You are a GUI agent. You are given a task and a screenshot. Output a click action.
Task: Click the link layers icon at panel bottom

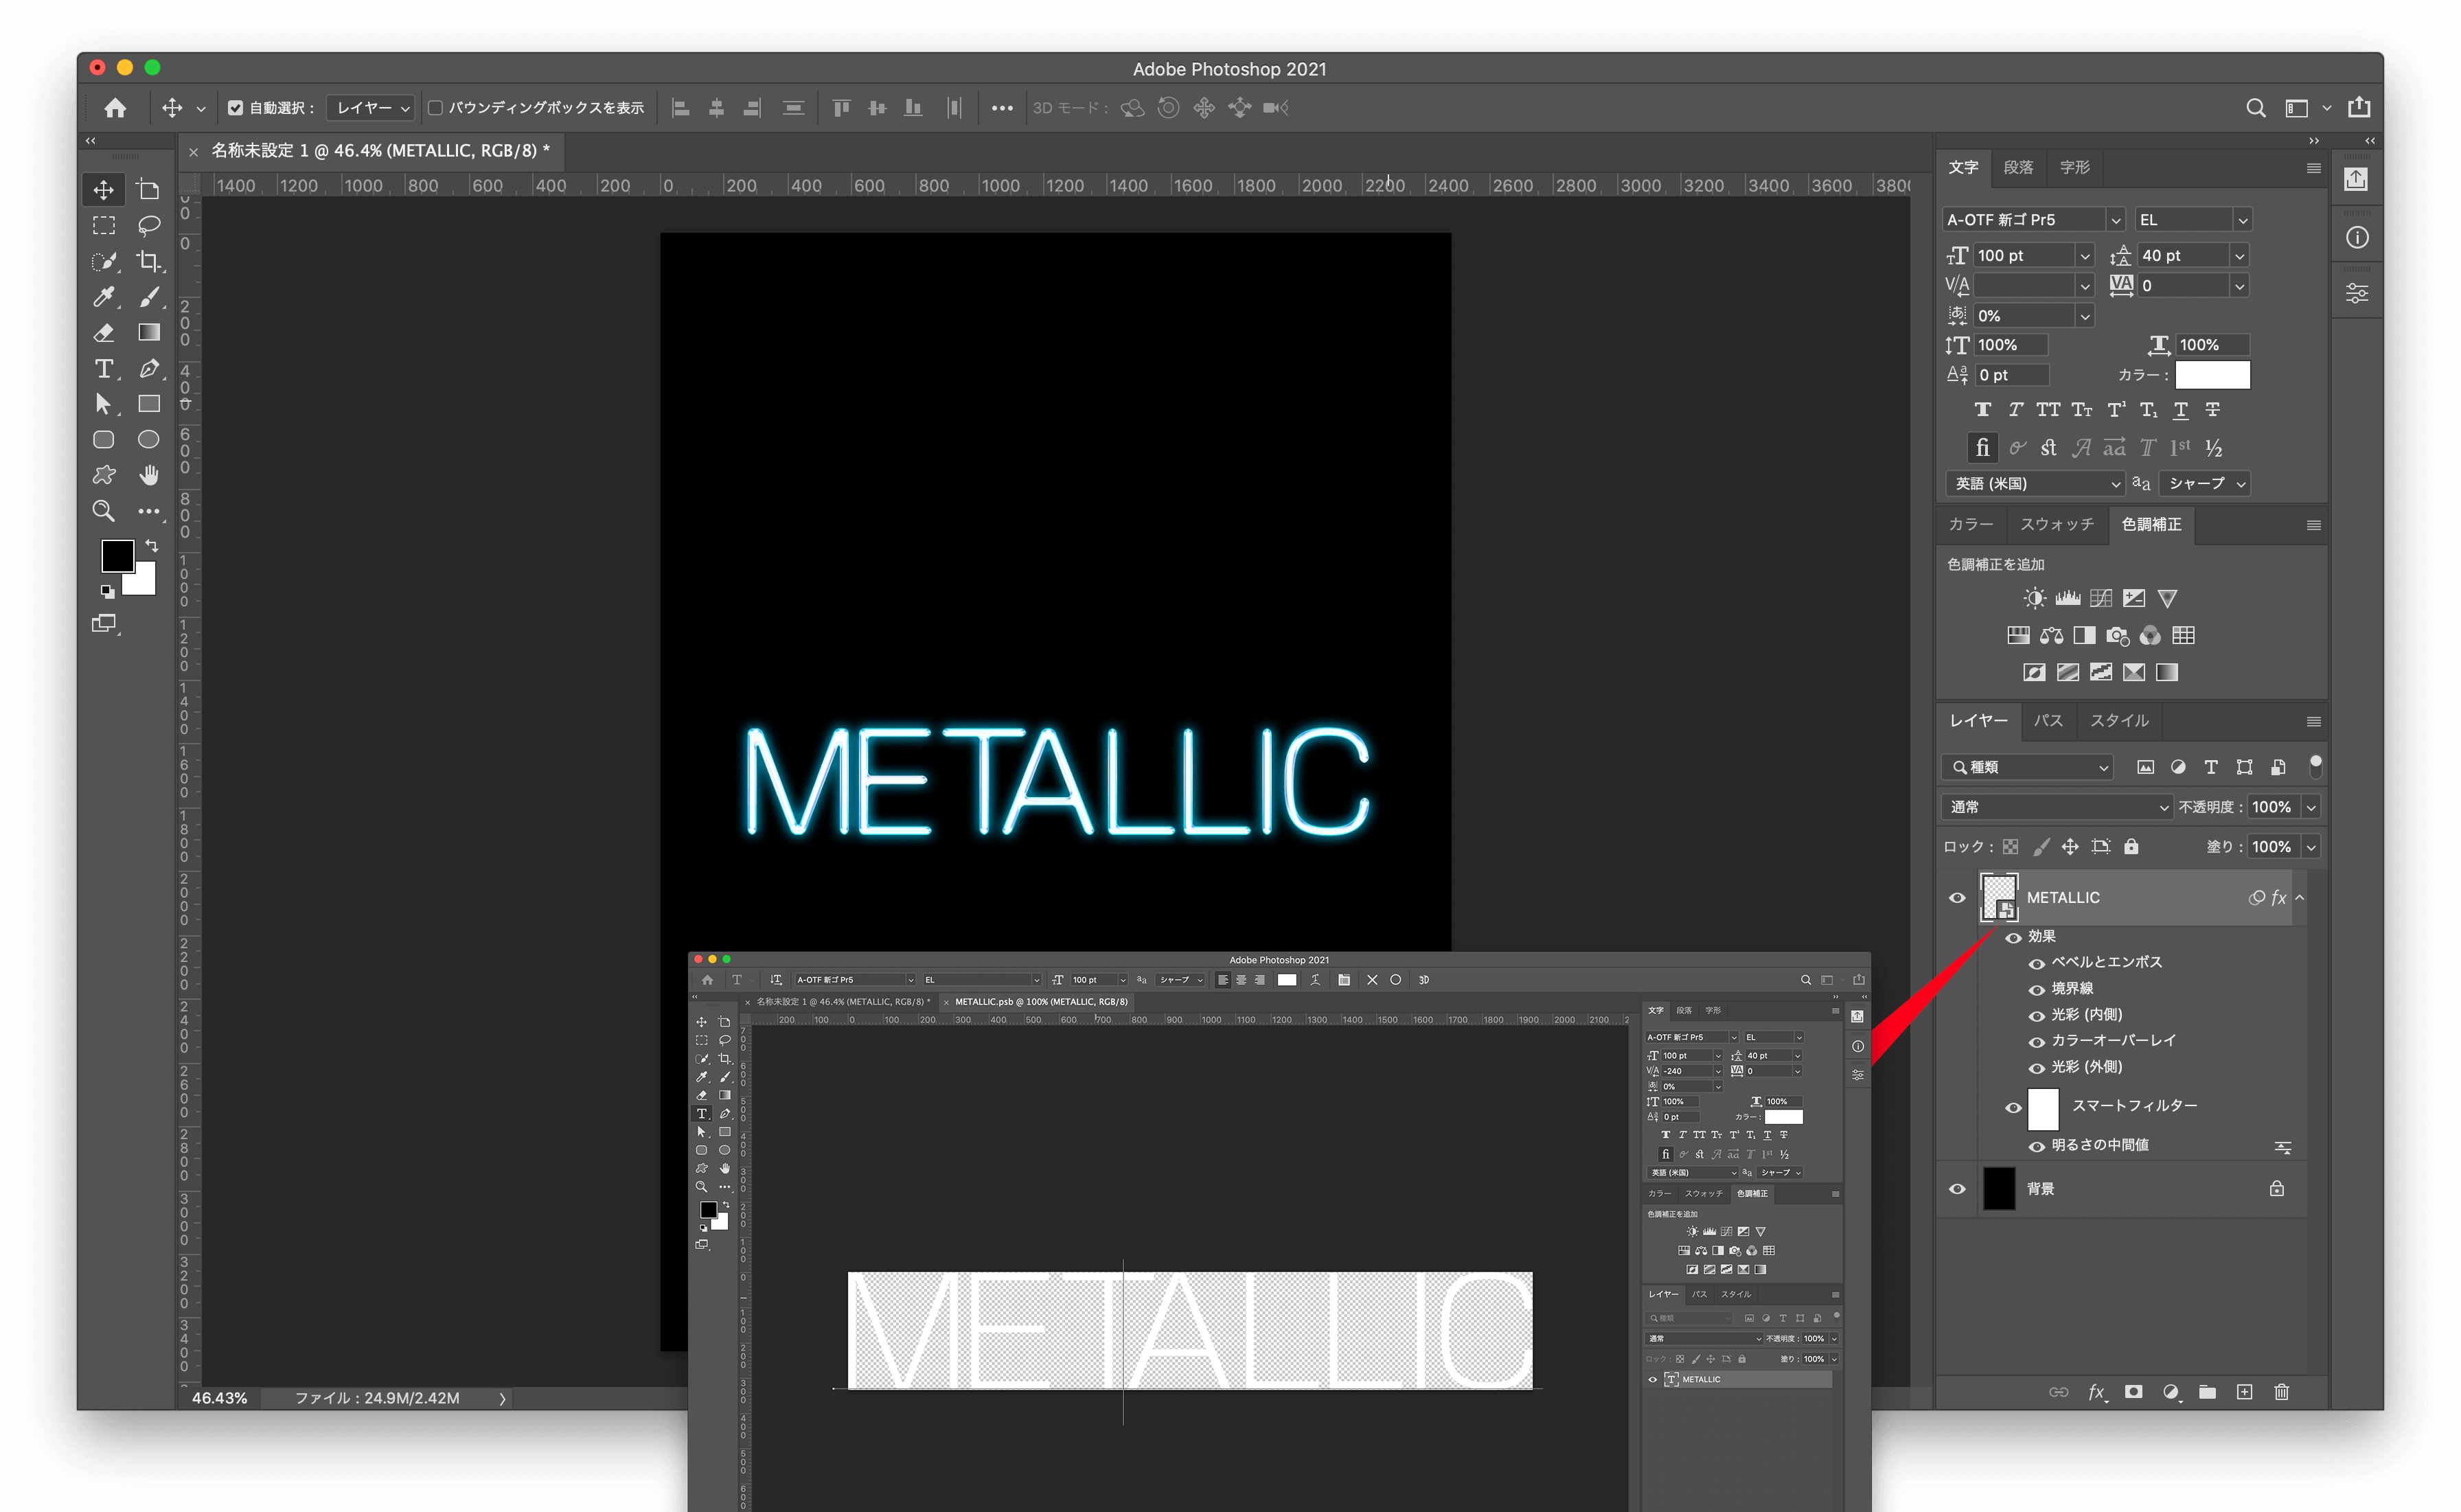(2059, 1392)
